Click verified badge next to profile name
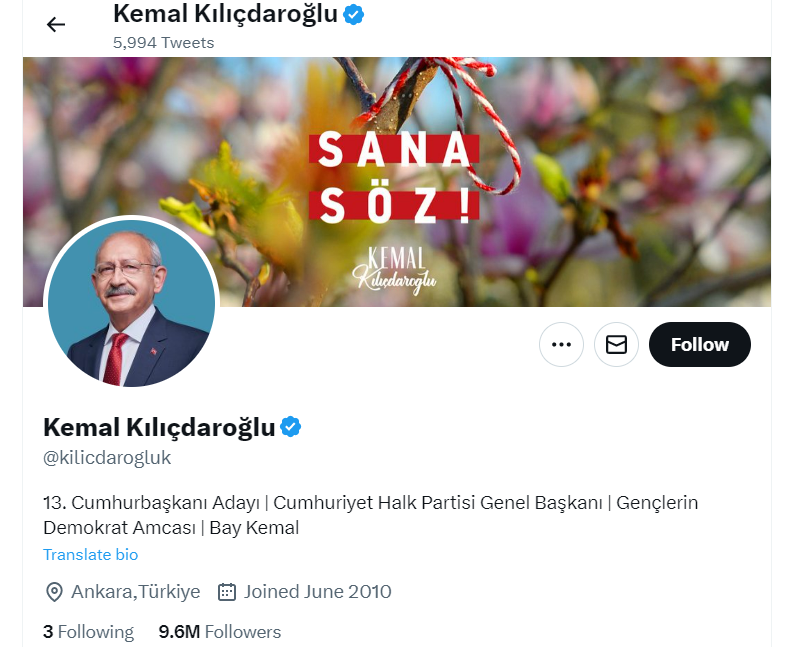This screenshot has width=791, height=647. click(x=291, y=427)
